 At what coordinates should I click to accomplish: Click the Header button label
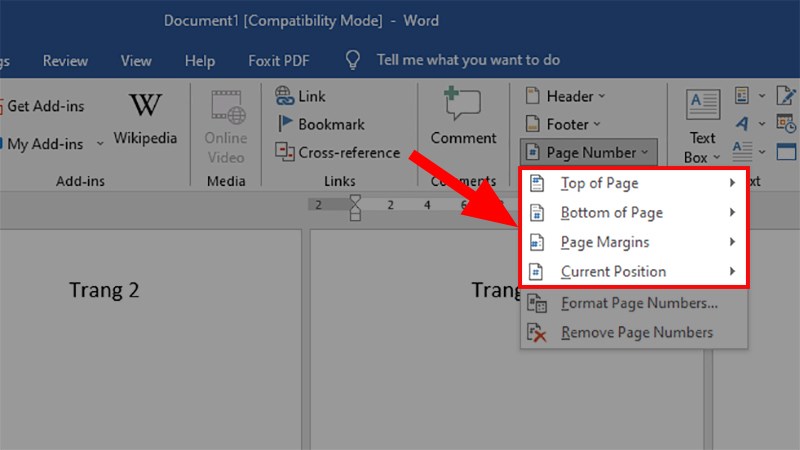(570, 96)
